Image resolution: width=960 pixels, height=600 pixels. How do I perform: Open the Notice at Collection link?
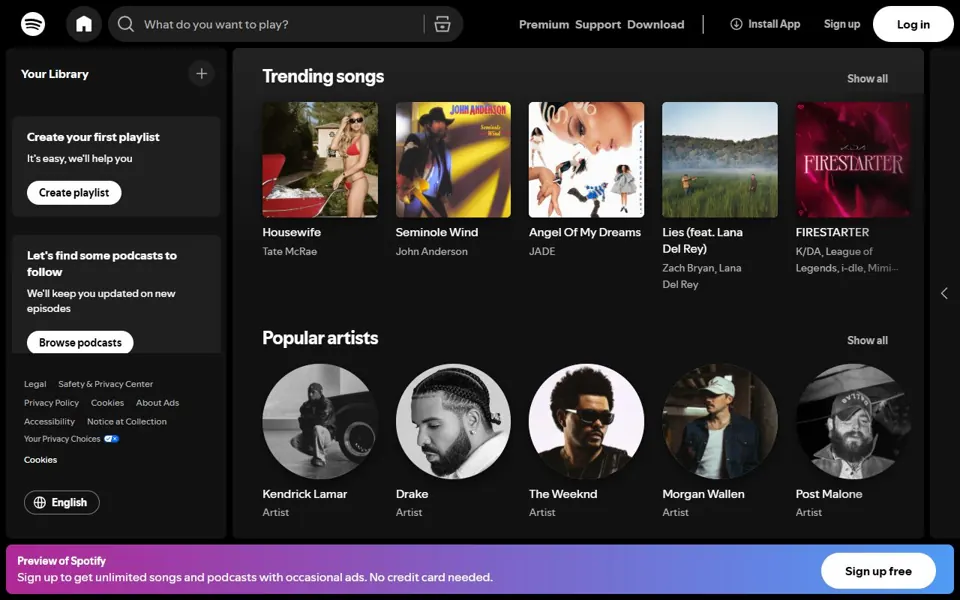click(127, 422)
